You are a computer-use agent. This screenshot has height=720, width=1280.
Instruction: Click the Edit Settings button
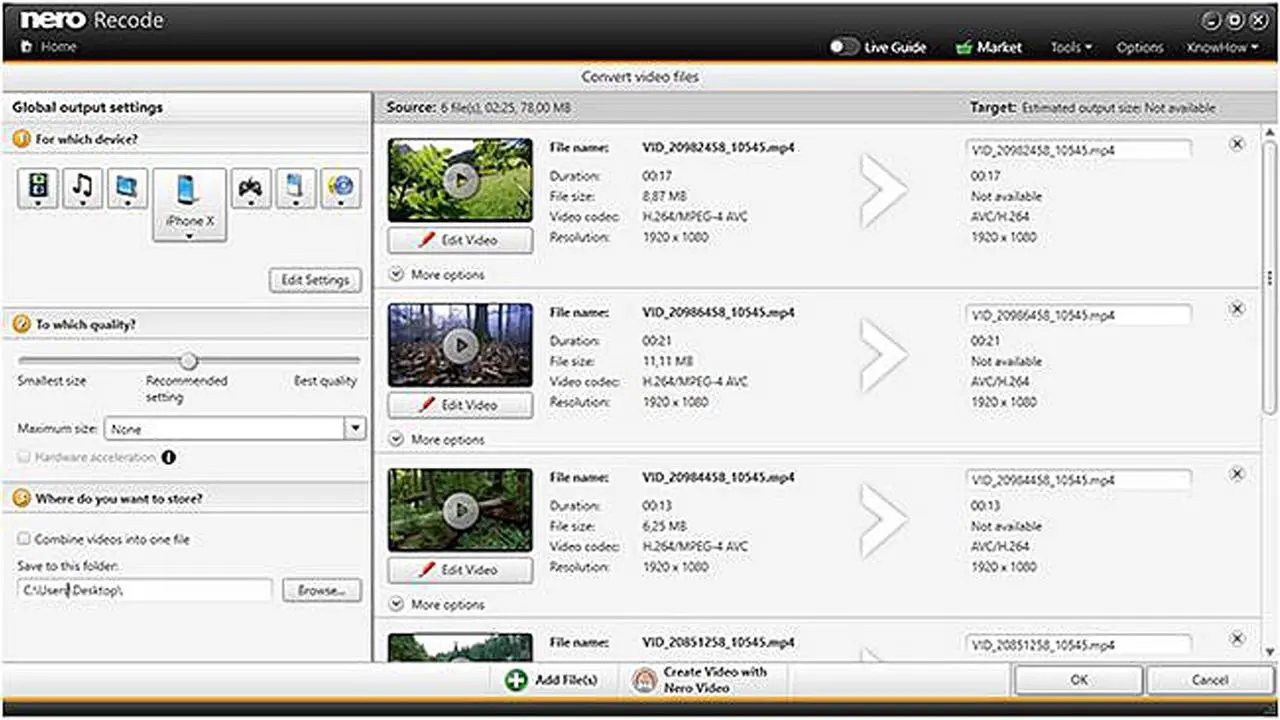tap(315, 280)
